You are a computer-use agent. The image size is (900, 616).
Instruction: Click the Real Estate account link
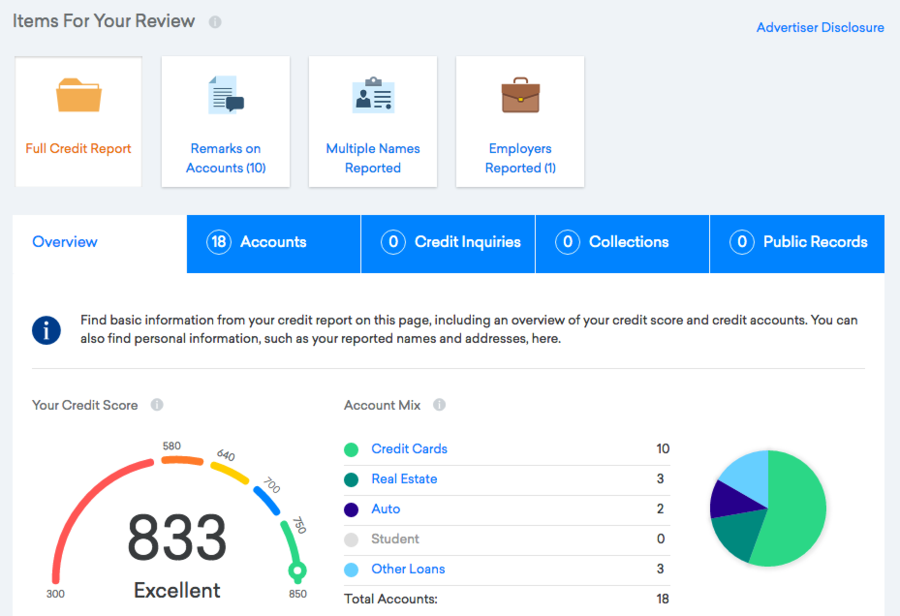tap(404, 479)
